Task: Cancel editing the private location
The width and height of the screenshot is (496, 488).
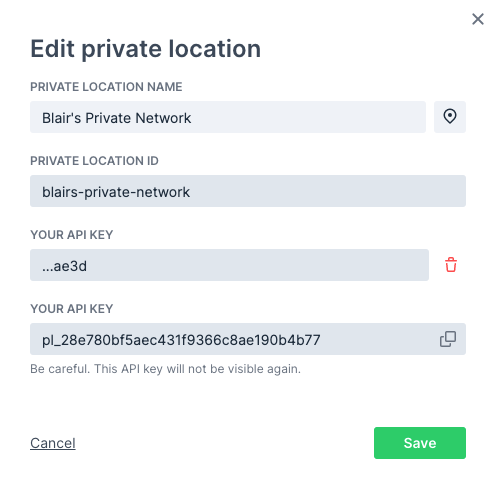Action: tap(53, 443)
